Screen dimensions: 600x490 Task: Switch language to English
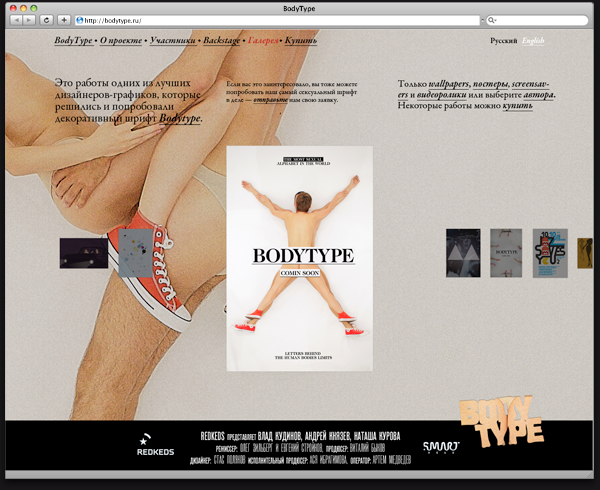pyautogui.click(x=533, y=41)
